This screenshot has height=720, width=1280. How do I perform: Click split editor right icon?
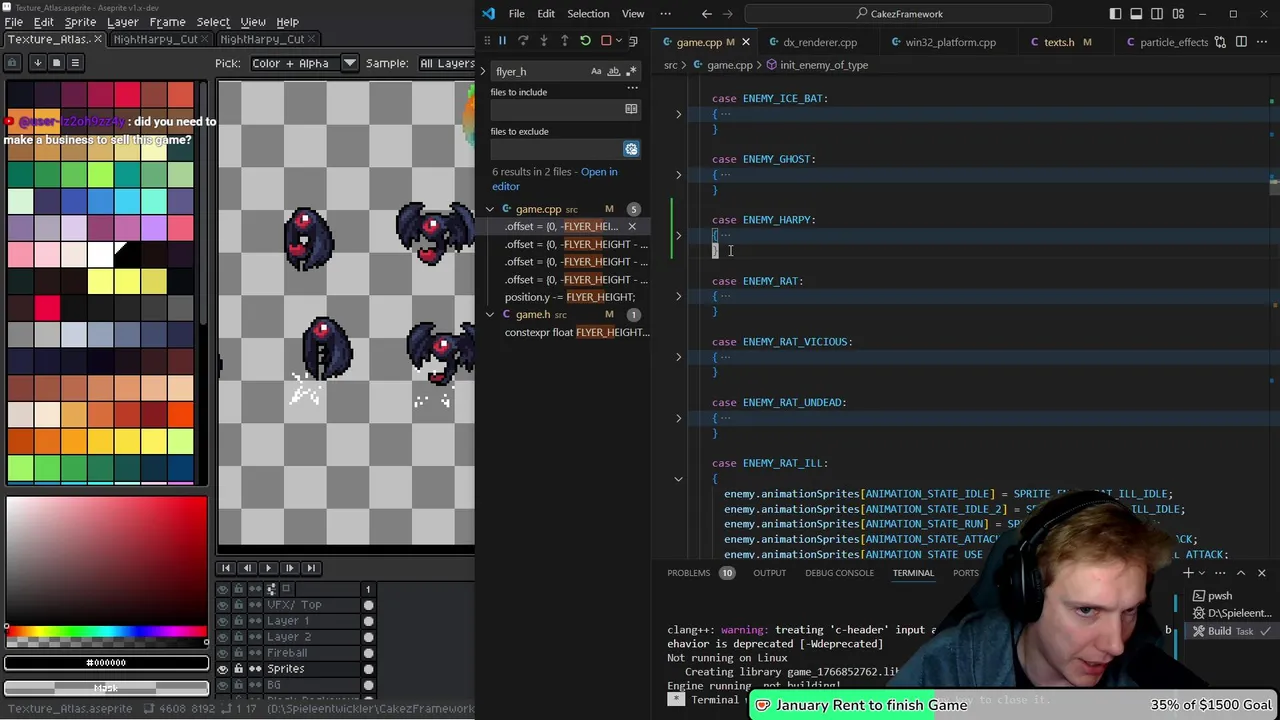[1241, 42]
